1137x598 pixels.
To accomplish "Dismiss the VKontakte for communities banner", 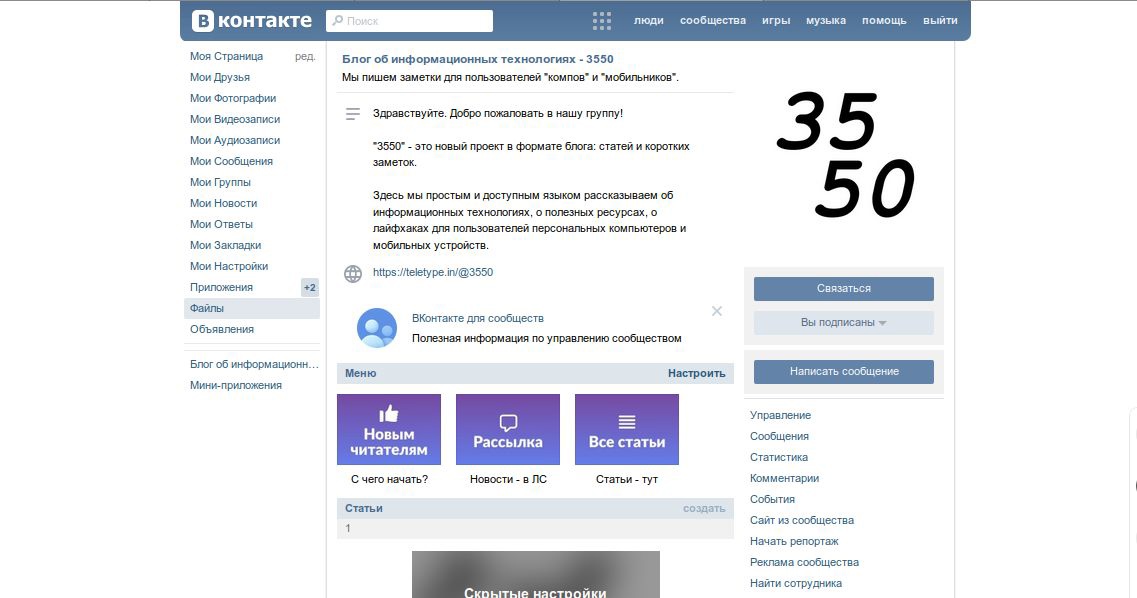I will [x=717, y=311].
